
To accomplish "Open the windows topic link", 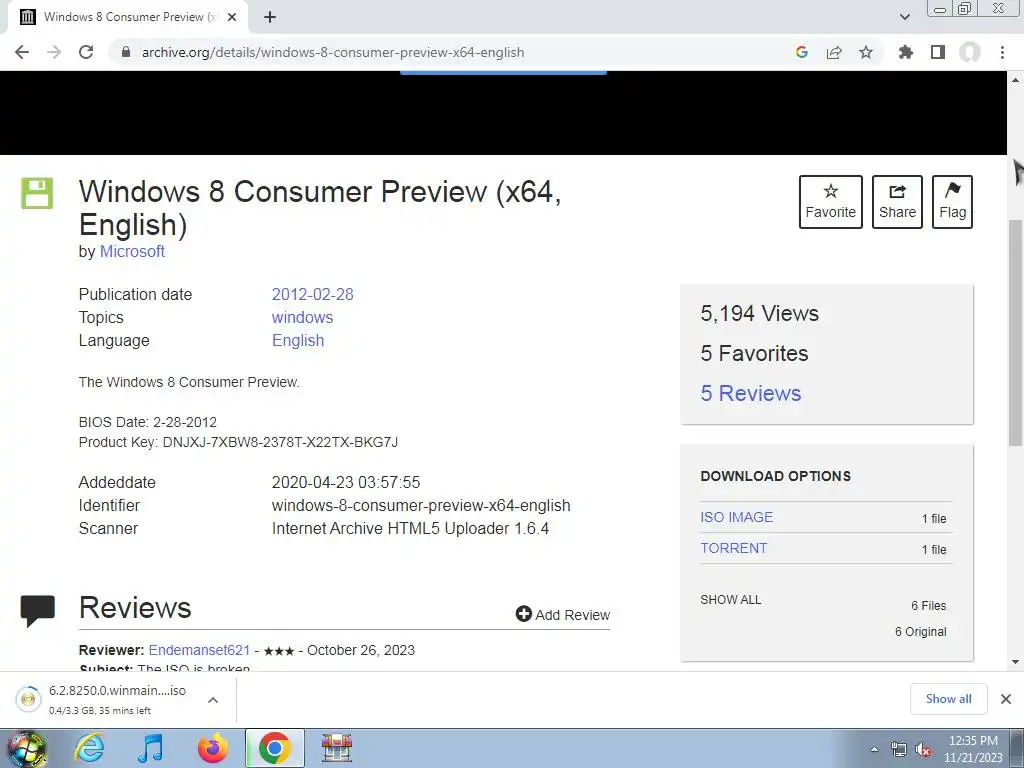I will click(x=302, y=317).
